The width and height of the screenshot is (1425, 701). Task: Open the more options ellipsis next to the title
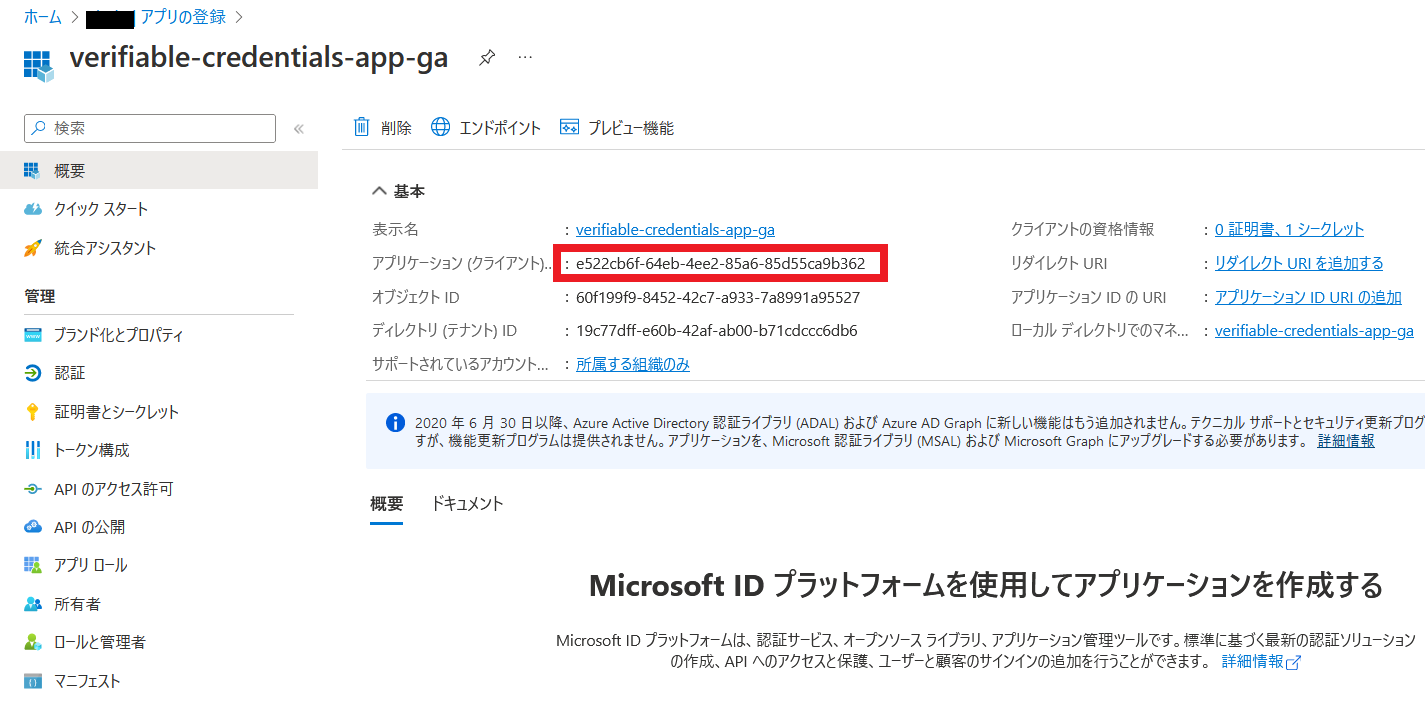tap(525, 58)
